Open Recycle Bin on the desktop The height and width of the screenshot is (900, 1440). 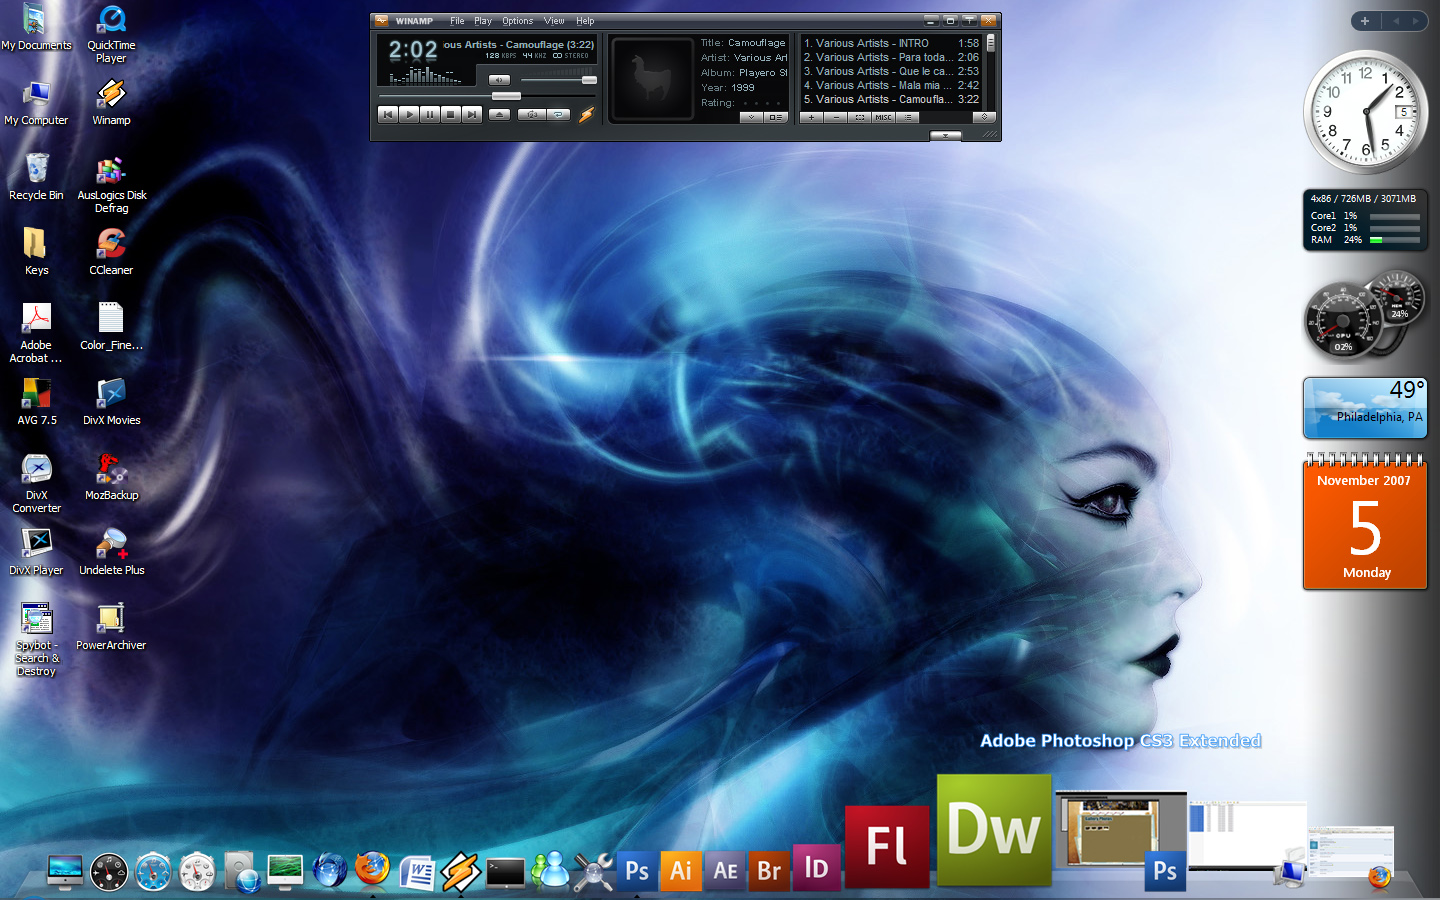click(x=36, y=176)
